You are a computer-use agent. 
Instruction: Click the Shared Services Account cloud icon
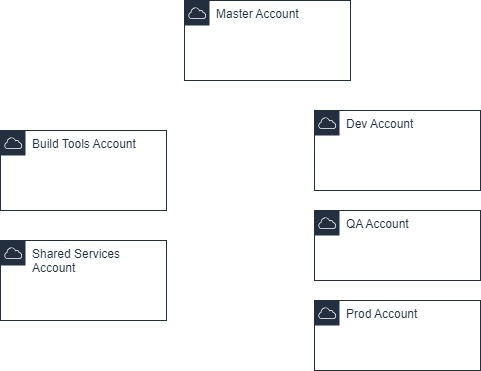[13, 253]
